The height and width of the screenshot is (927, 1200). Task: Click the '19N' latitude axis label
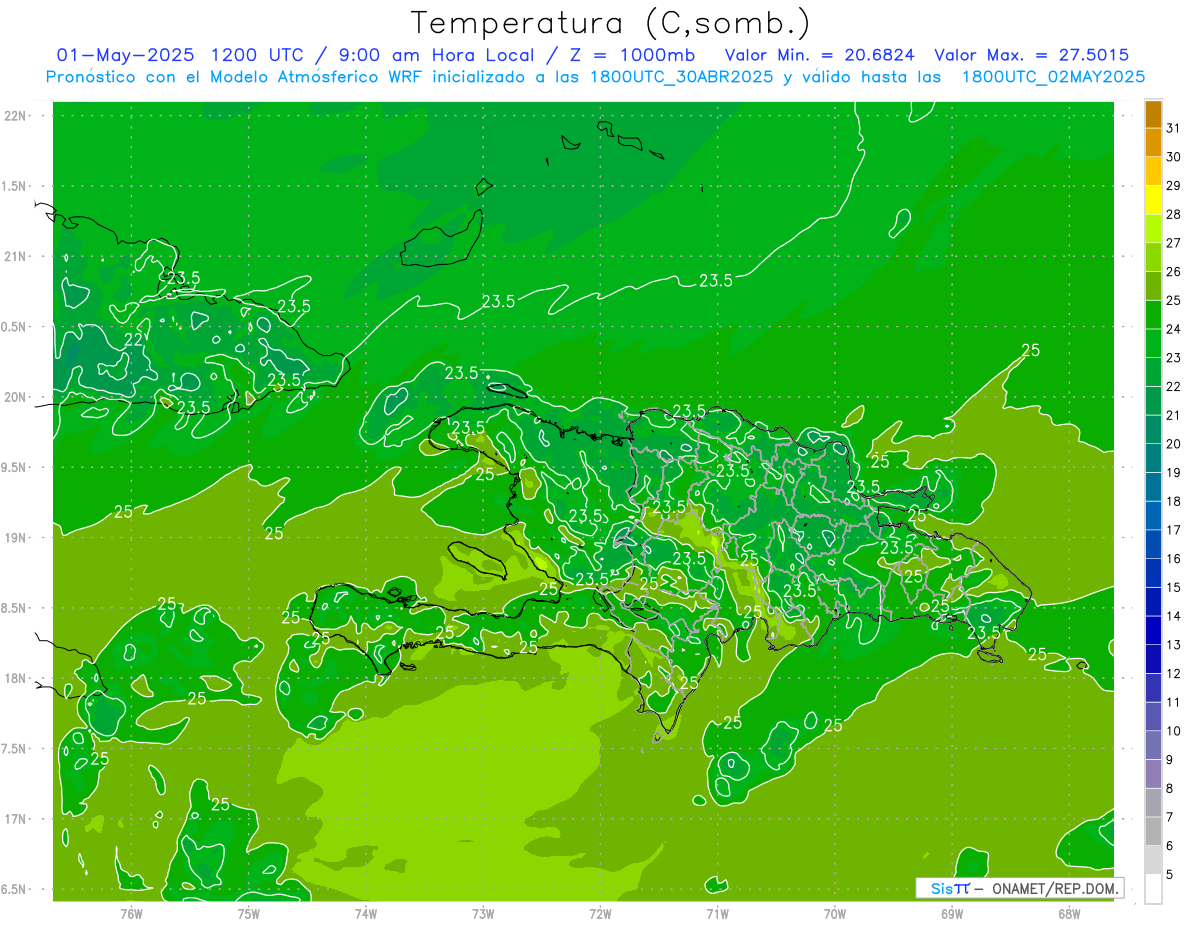tap(15, 538)
